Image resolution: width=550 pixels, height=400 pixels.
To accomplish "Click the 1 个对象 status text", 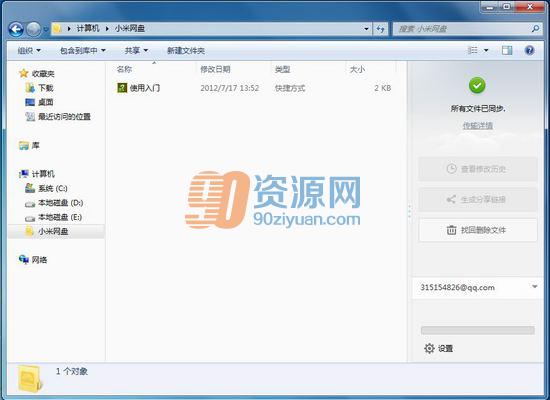I will (72, 371).
